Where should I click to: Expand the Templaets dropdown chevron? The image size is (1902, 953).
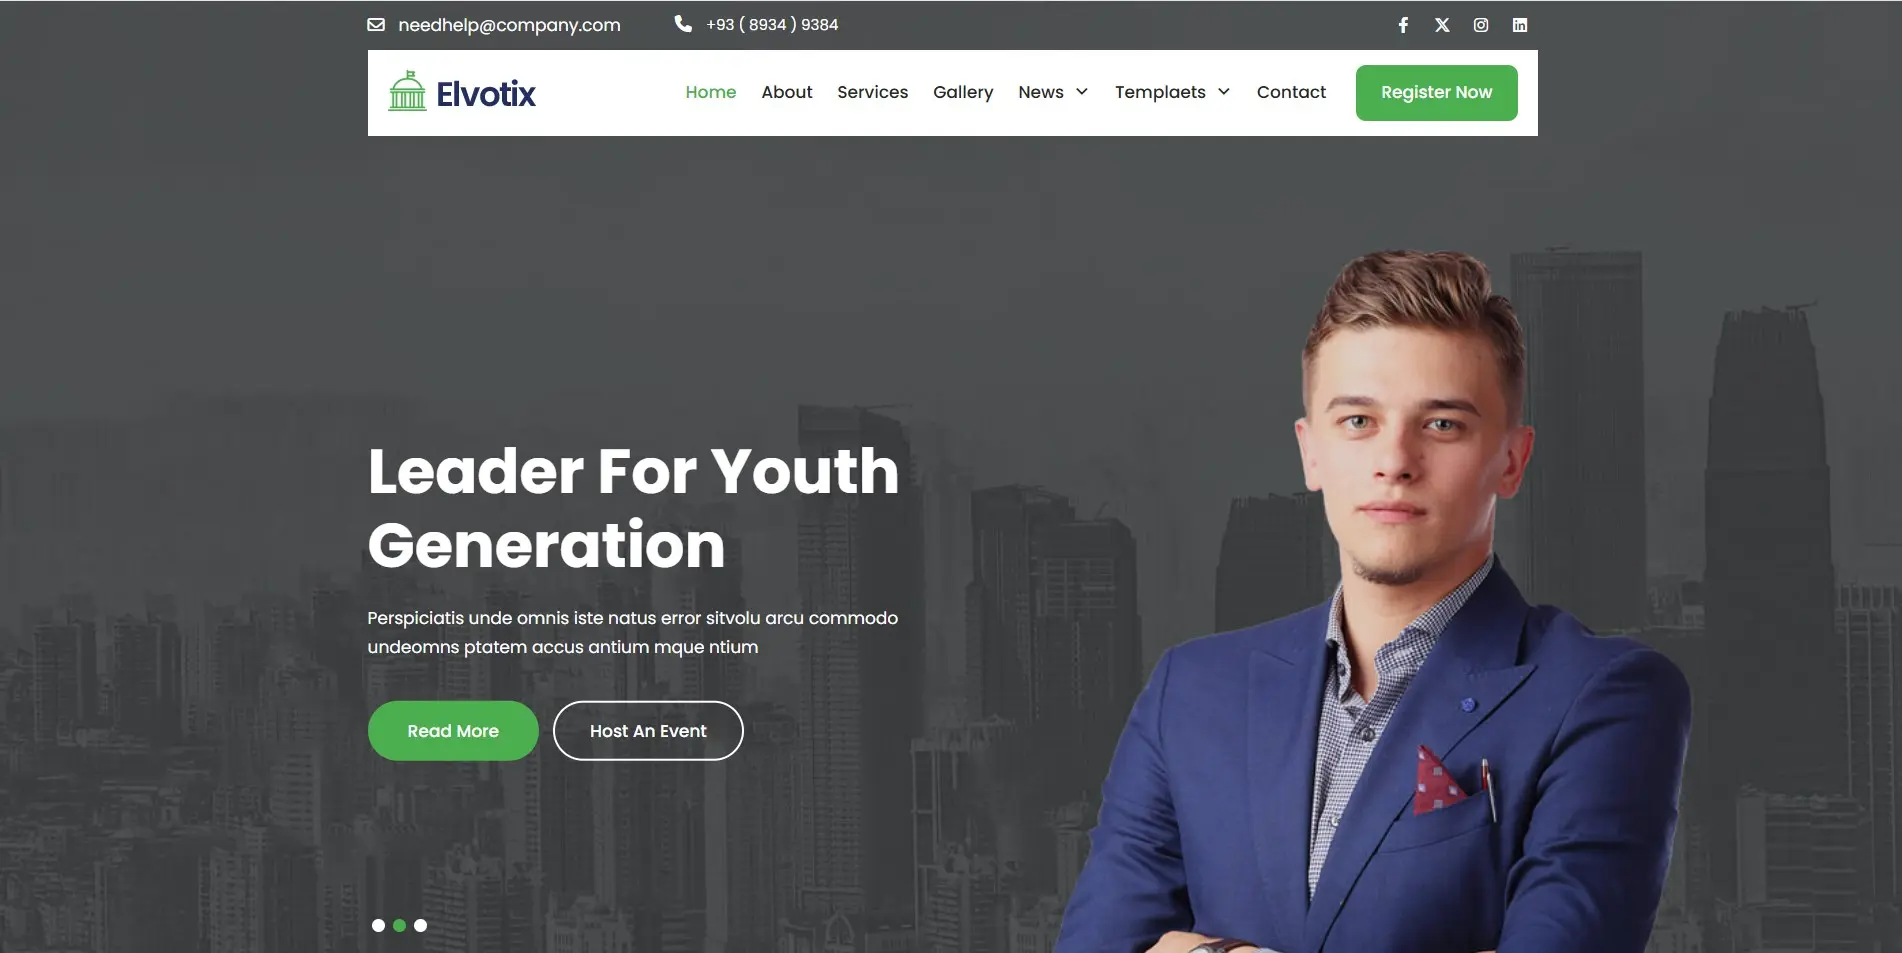point(1223,92)
